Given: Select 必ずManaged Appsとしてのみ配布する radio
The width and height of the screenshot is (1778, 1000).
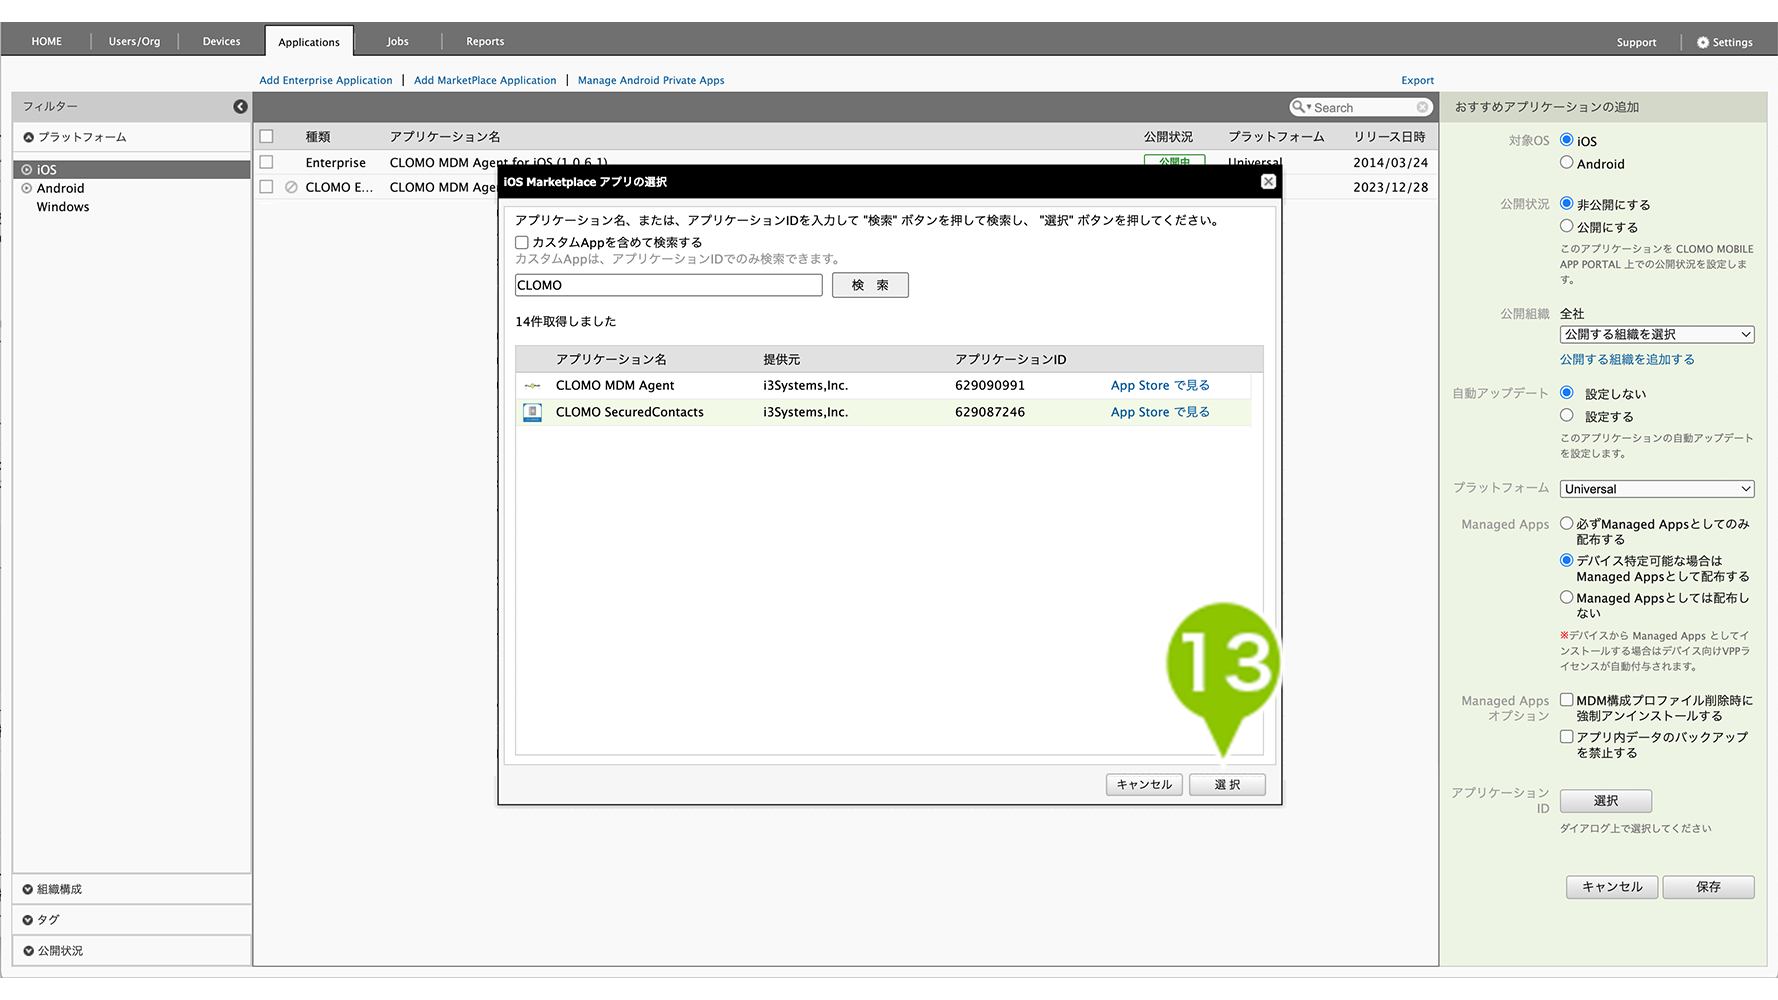Looking at the screenshot, I should pyautogui.click(x=1567, y=523).
